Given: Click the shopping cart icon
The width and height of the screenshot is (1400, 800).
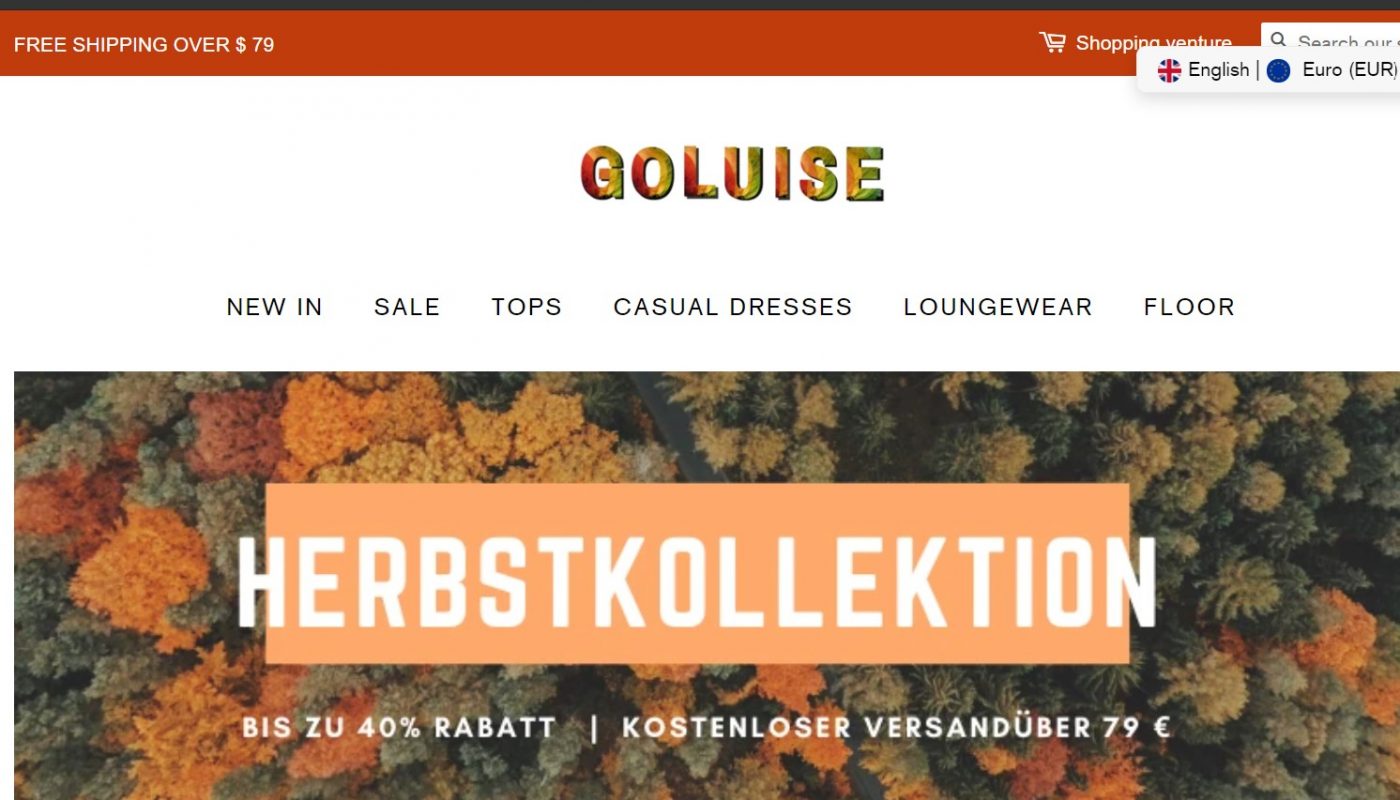Looking at the screenshot, I should 1052,43.
